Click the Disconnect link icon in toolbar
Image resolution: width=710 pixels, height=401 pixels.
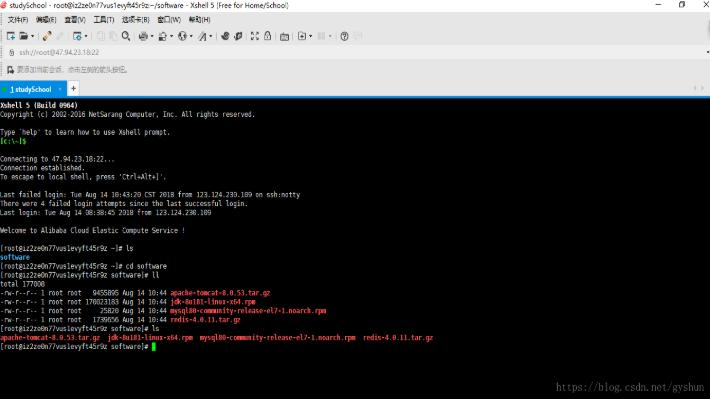pos(60,36)
